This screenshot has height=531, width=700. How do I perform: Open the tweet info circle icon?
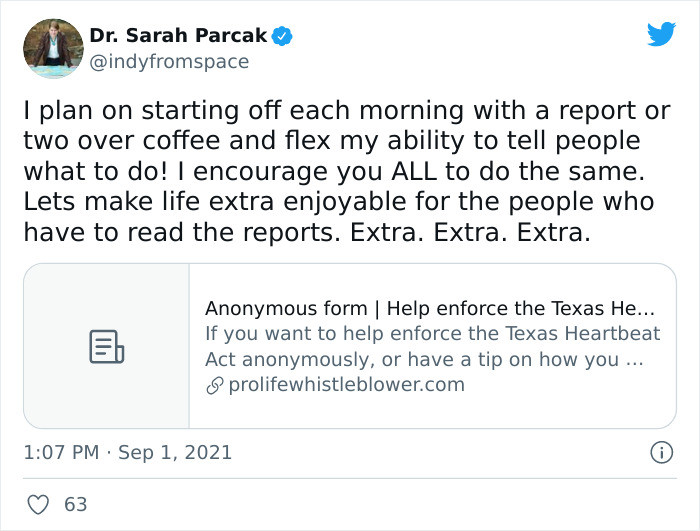click(661, 452)
